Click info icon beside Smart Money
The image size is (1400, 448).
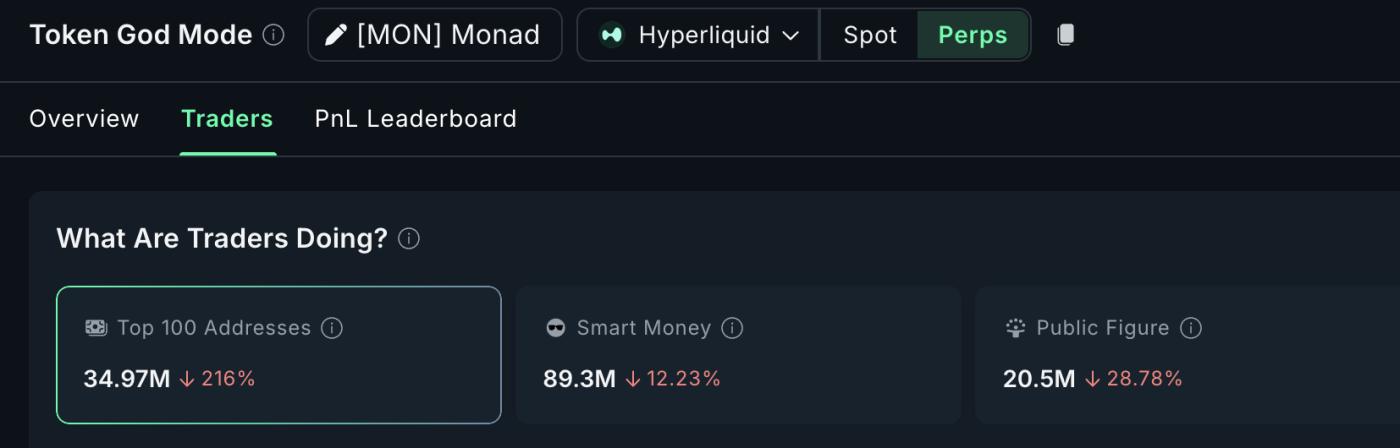[x=732, y=328]
